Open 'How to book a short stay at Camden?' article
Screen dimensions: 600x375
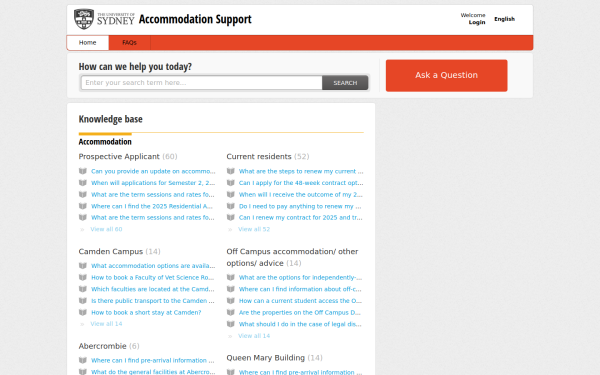pyautogui.click(x=146, y=312)
